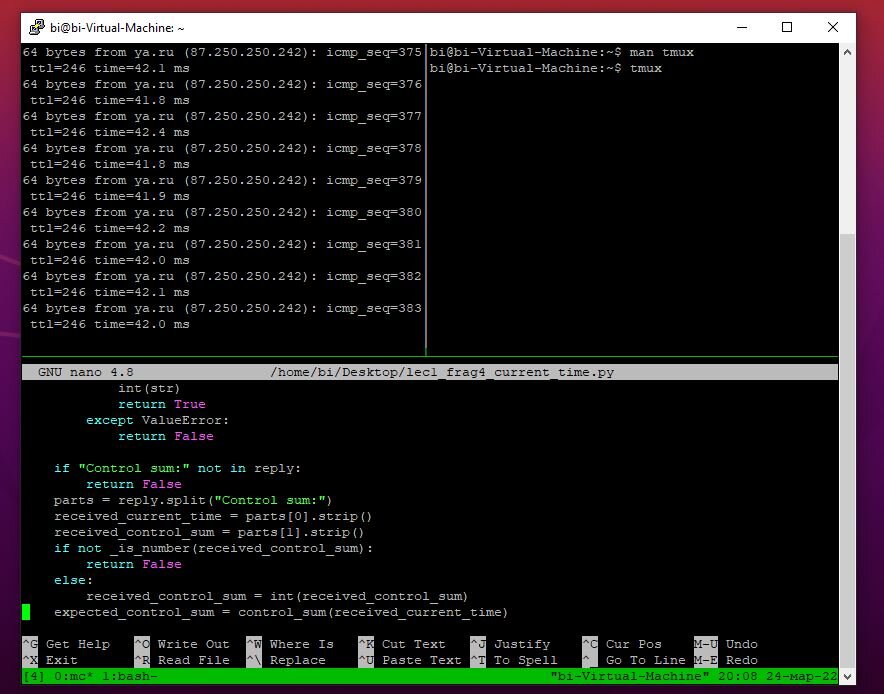This screenshot has width=884, height=694.
Task: Click the PuTTY icon in the title bar
Action: 37,27
